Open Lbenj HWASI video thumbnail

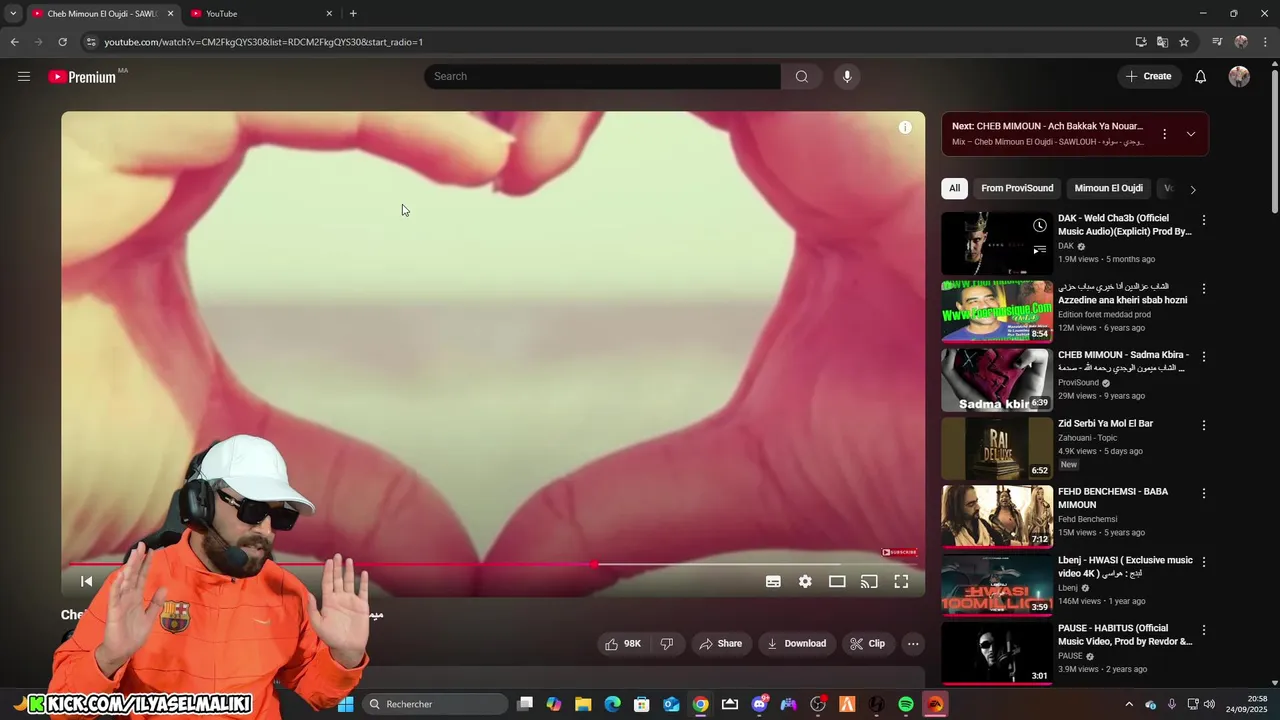click(x=997, y=585)
